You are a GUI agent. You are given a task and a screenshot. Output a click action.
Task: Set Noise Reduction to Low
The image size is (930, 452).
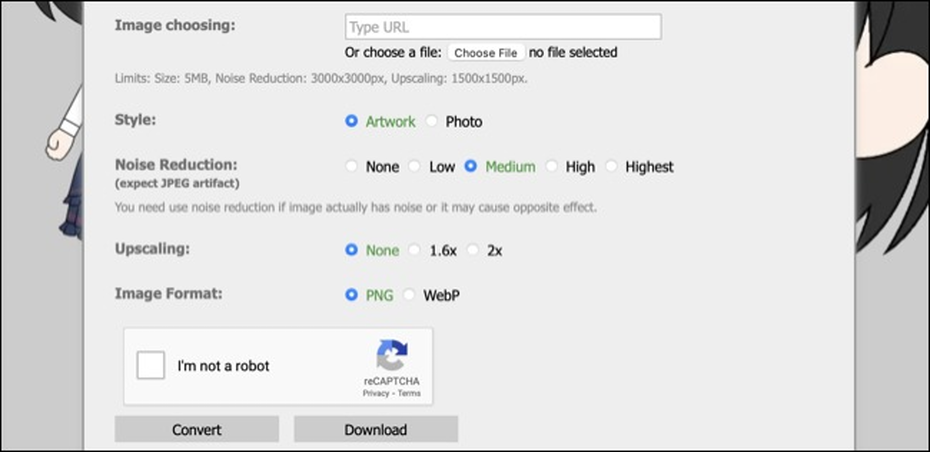415,167
